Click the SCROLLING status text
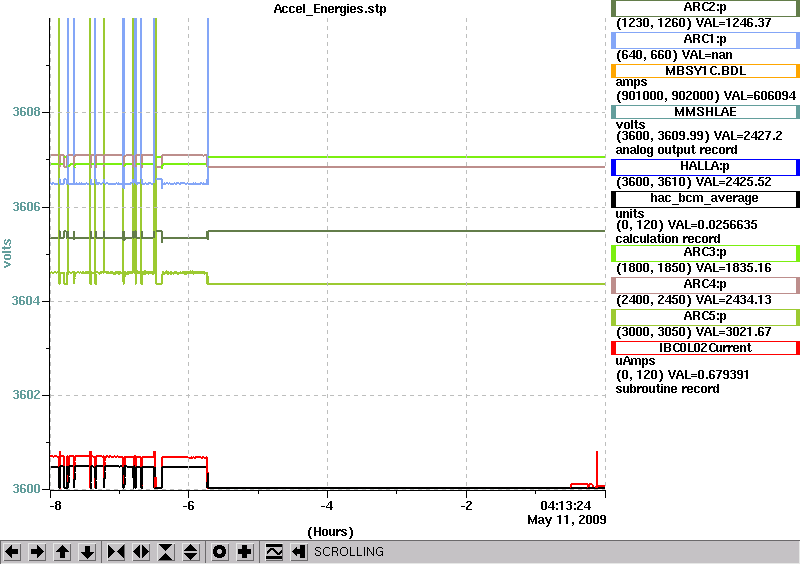The height and width of the screenshot is (564, 800). [x=348, y=552]
